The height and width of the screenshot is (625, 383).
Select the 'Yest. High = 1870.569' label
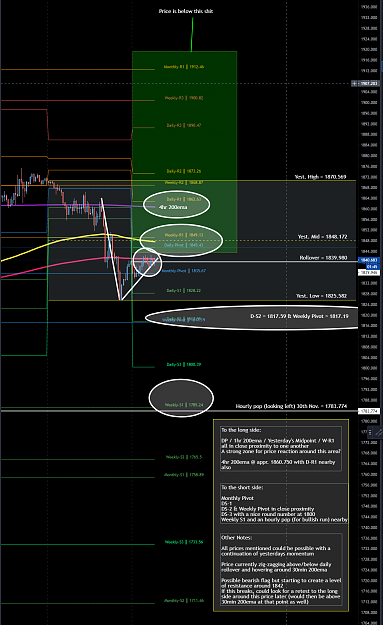coord(320,177)
